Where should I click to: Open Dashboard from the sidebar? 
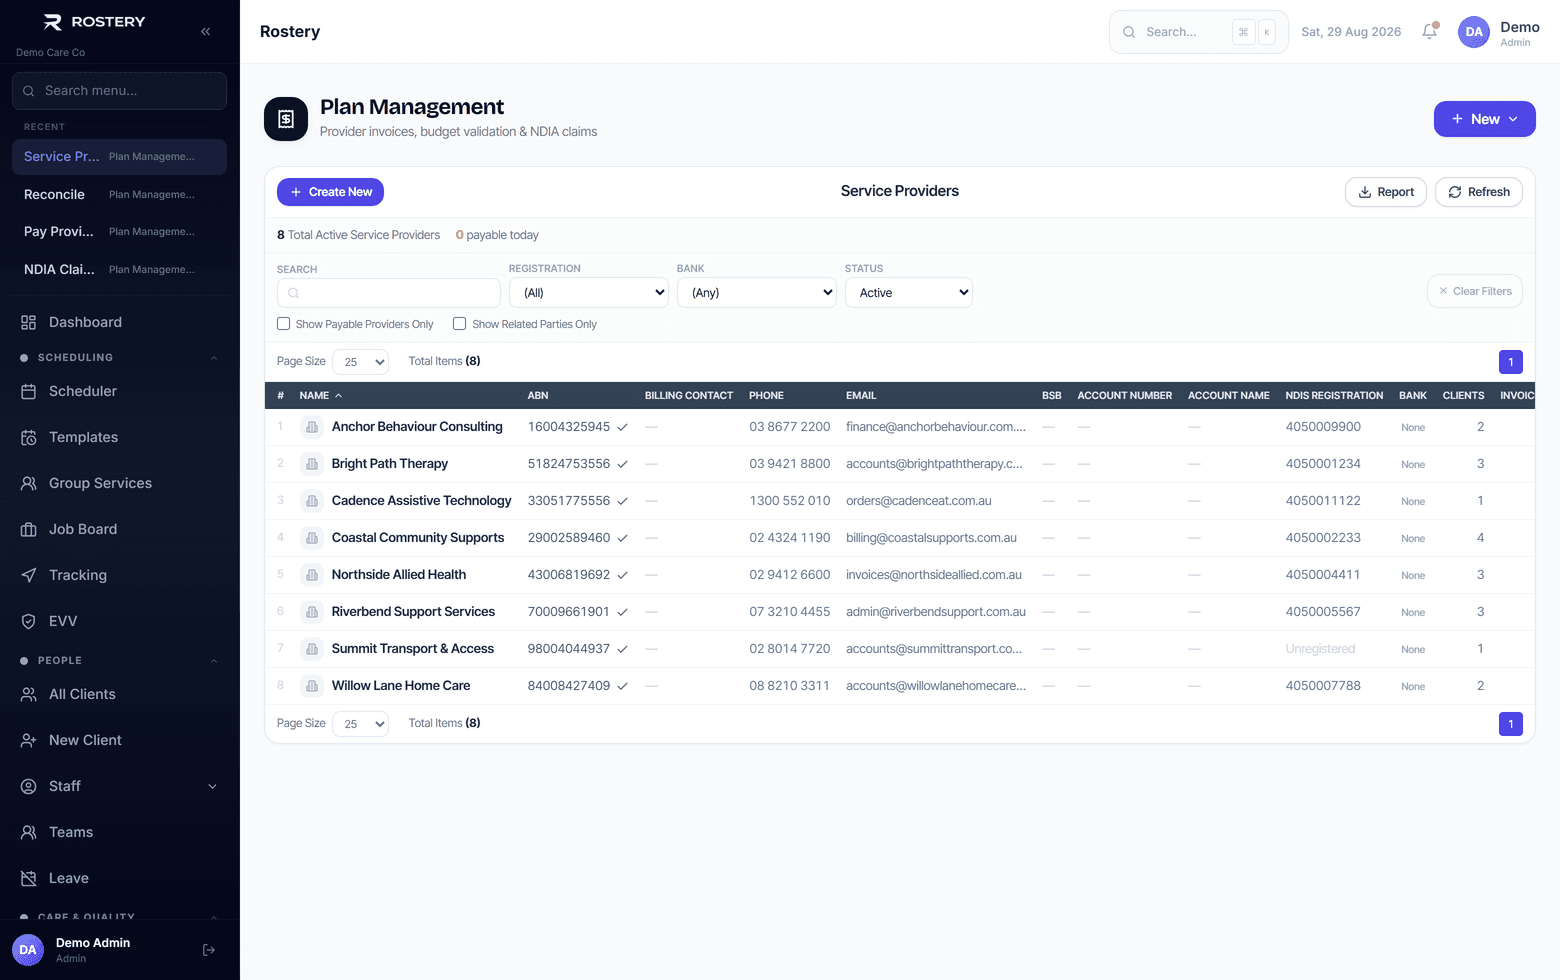(120, 322)
